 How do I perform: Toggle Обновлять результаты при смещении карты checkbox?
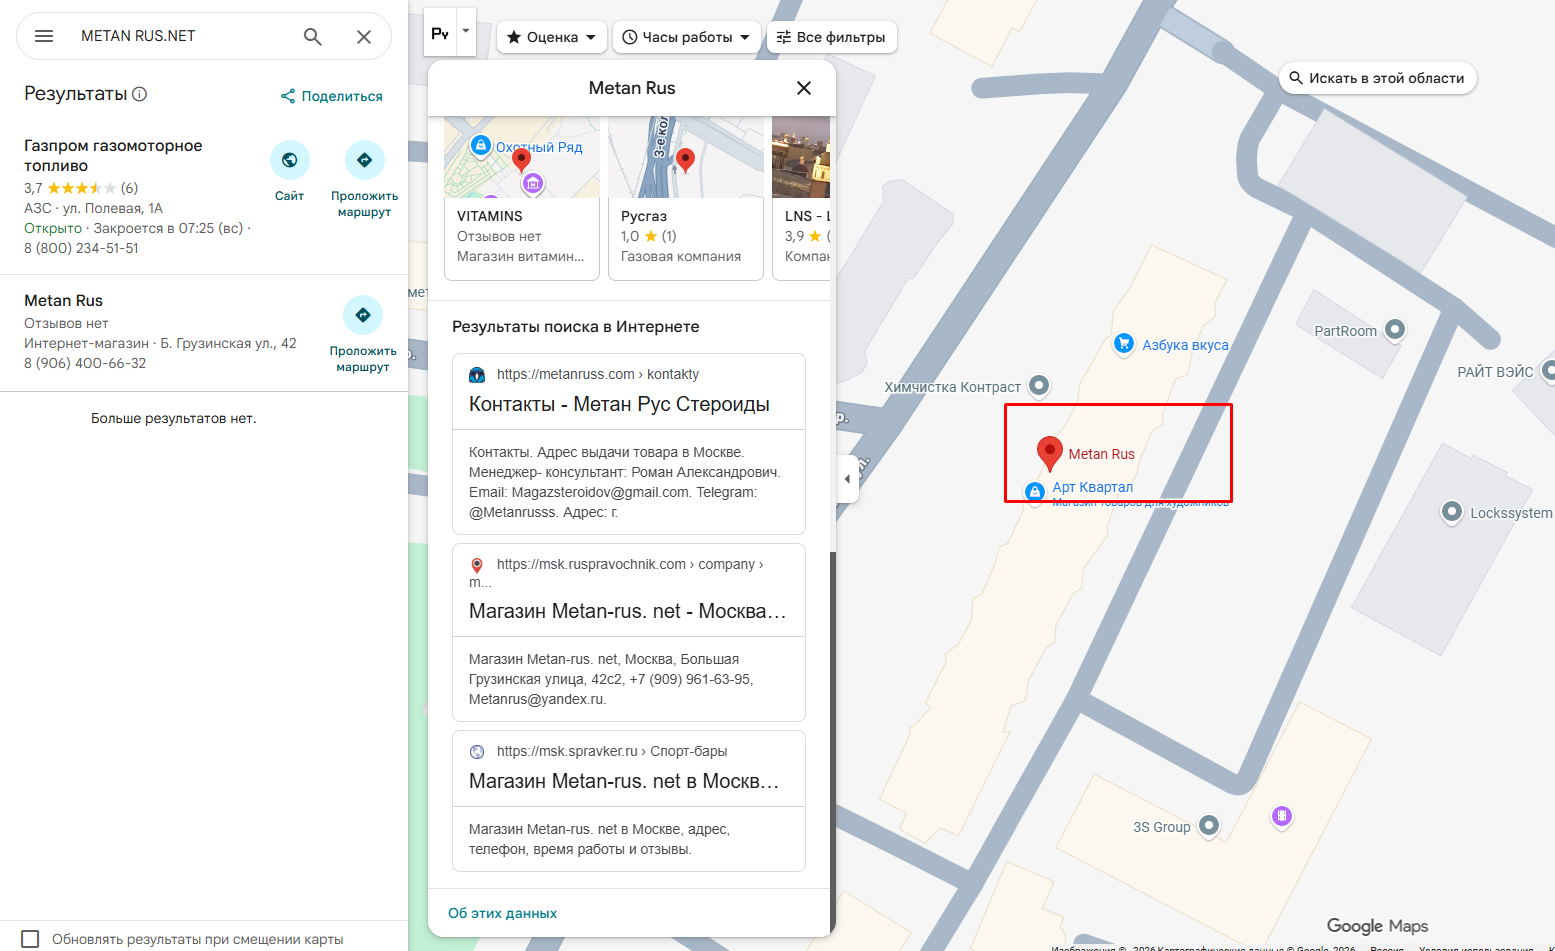[31, 939]
